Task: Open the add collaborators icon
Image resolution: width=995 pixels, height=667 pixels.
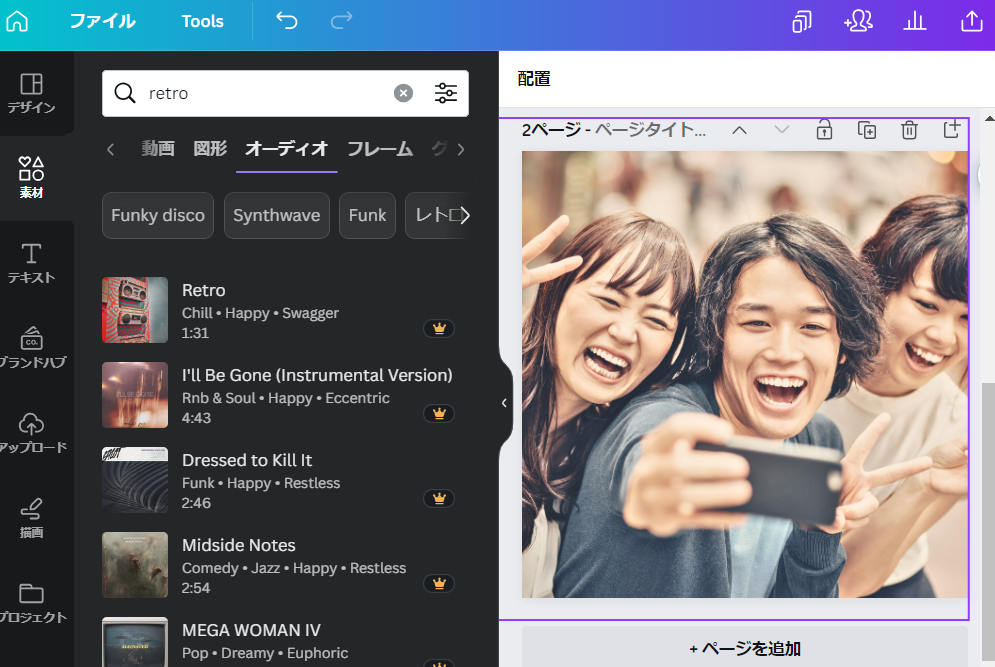Action: (858, 21)
